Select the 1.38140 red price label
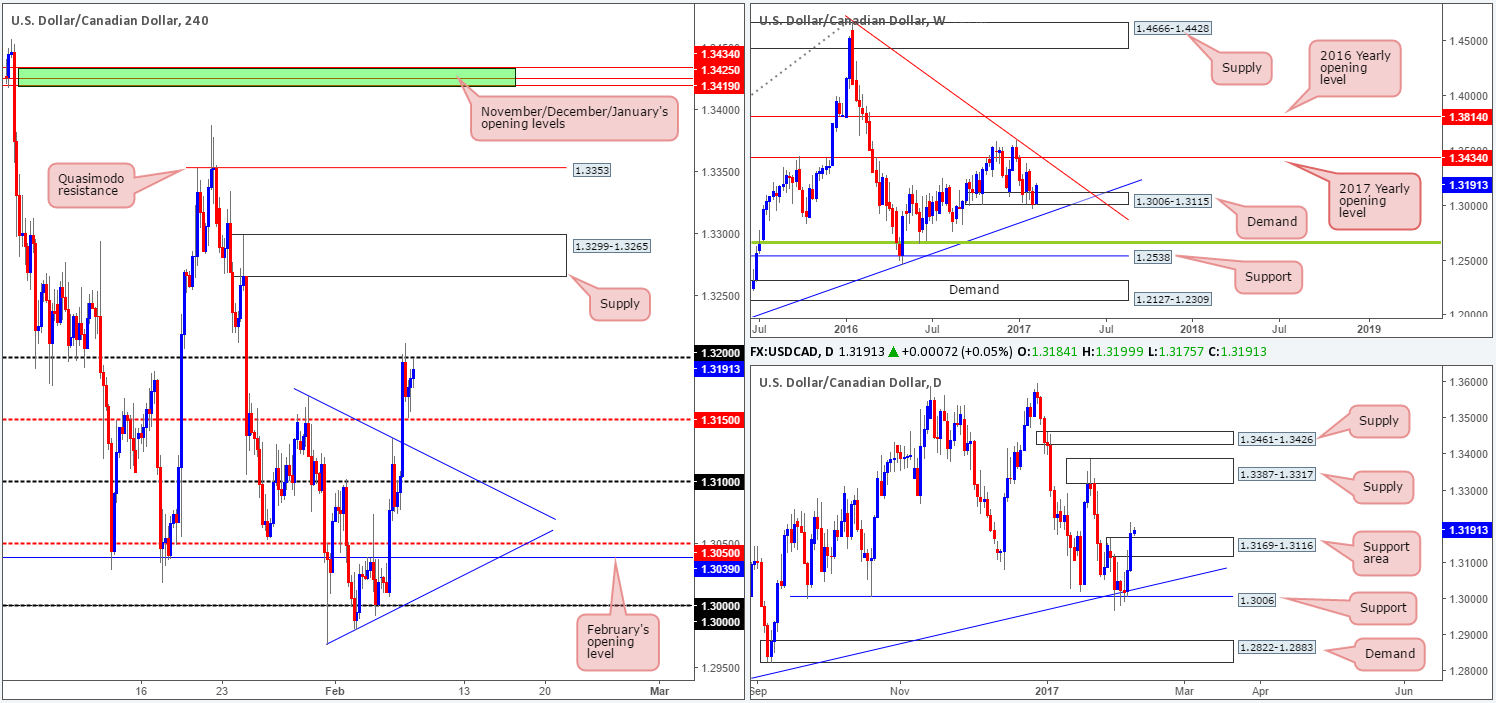Image resolution: width=1496 pixels, height=703 pixels. pos(1467,117)
